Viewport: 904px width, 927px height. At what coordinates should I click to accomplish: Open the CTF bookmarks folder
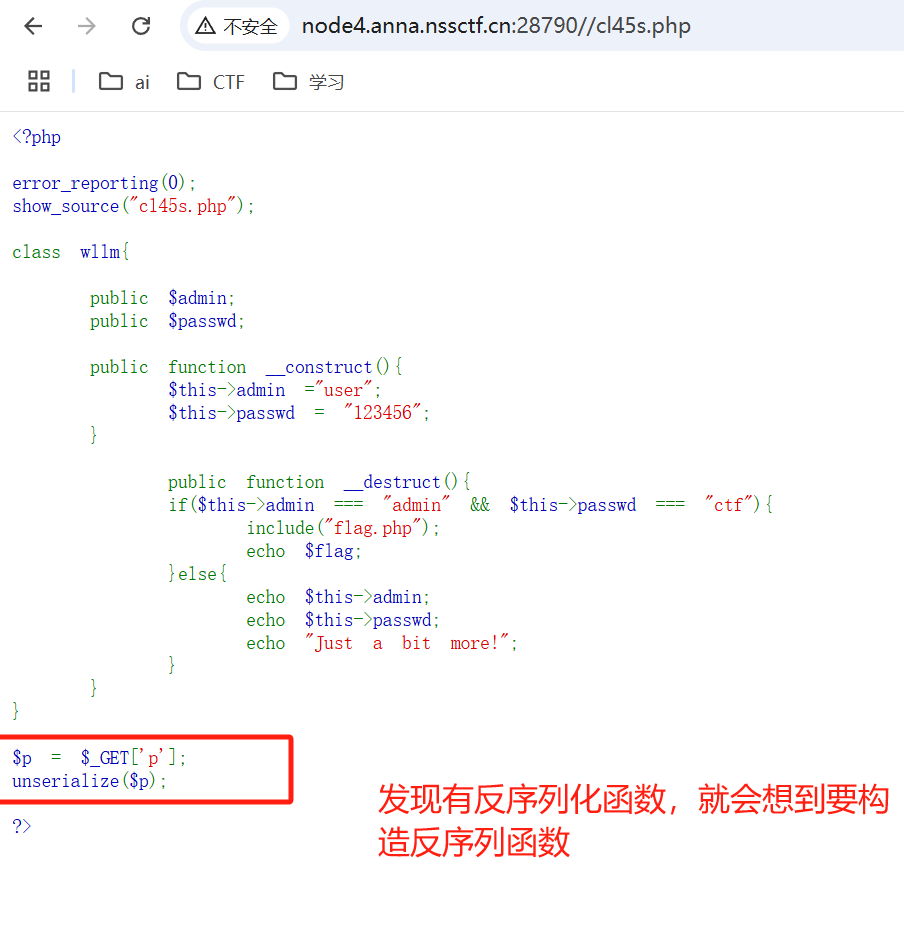pyautogui.click(x=210, y=82)
